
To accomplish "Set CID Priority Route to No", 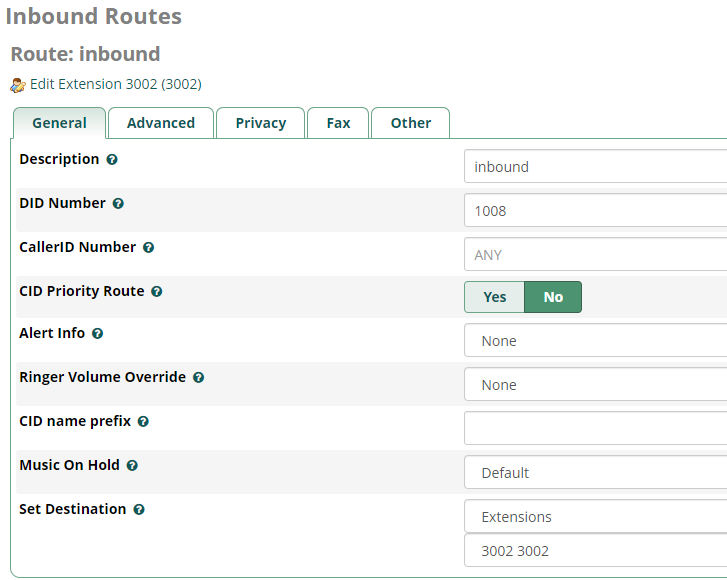I will tap(553, 297).
